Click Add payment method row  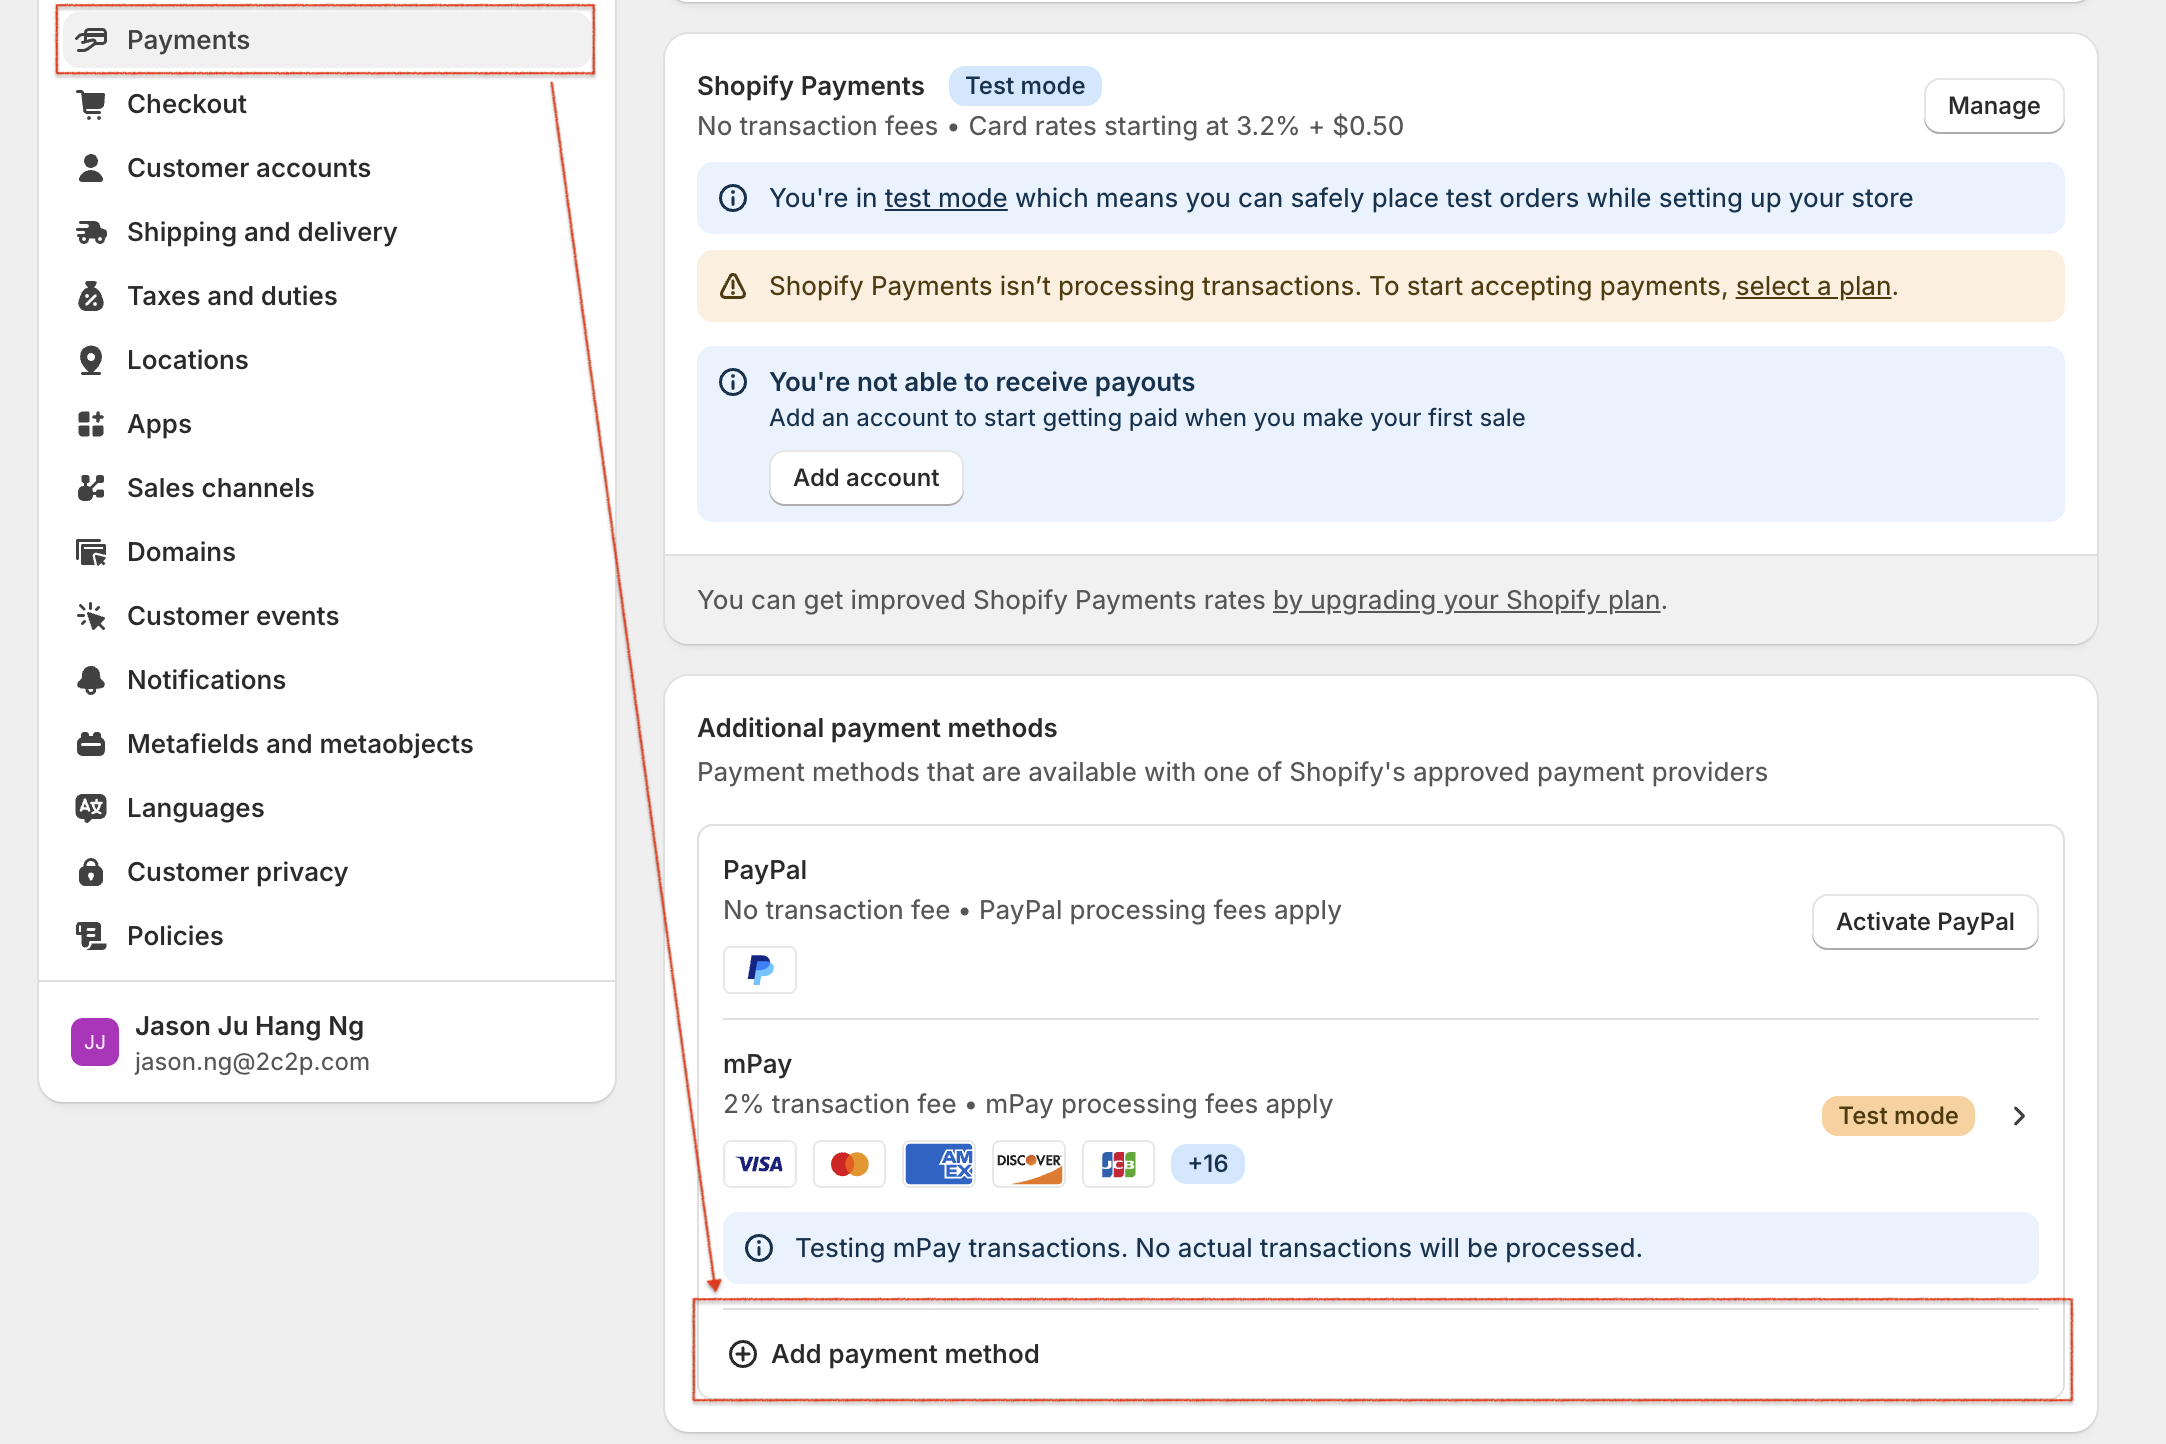pyautogui.click(x=905, y=1354)
